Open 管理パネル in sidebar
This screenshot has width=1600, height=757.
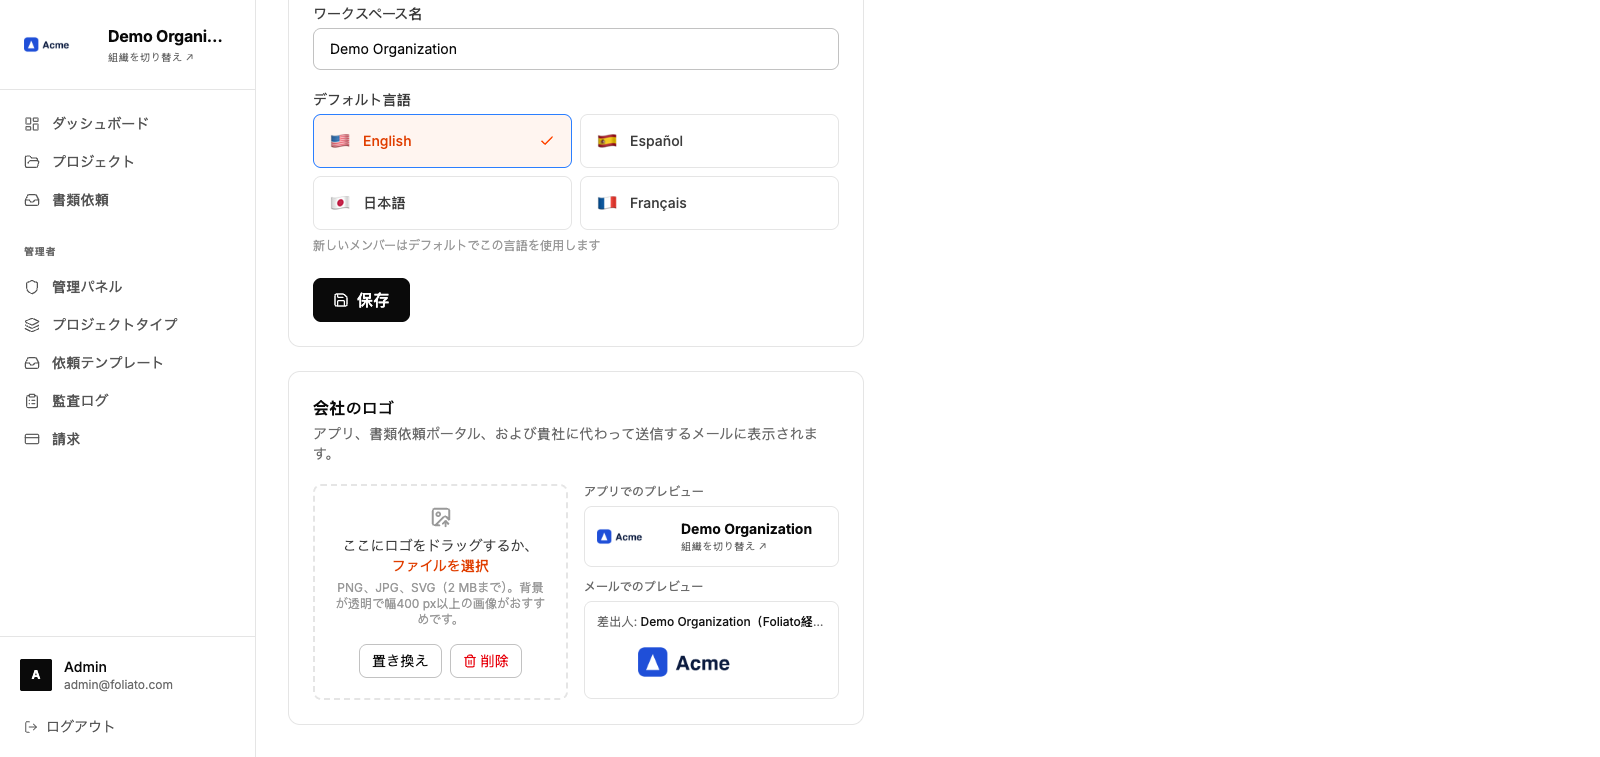[128, 287]
